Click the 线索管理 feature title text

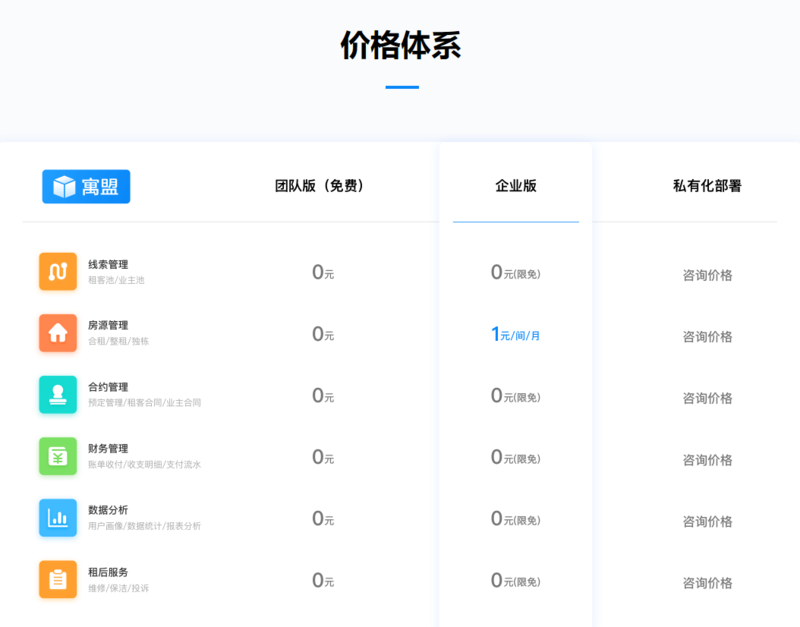pos(108,265)
